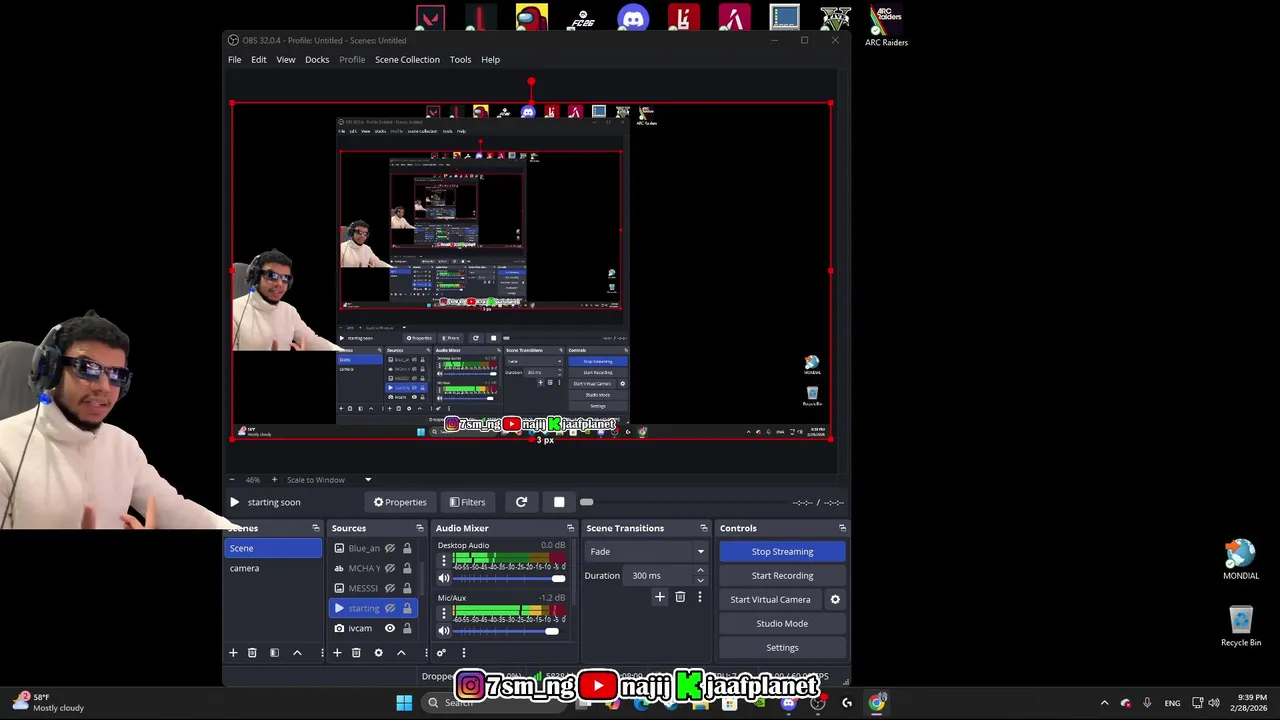This screenshot has height=720, width=1280.
Task: Restart media with the refresh icon
Action: (x=521, y=502)
